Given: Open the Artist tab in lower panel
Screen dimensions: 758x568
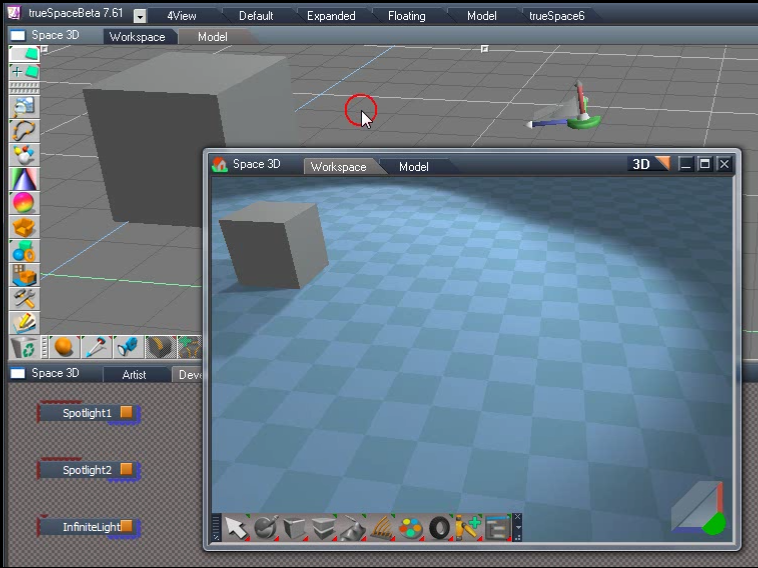Looking at the screenshot, I should click(x=134, y=375).
